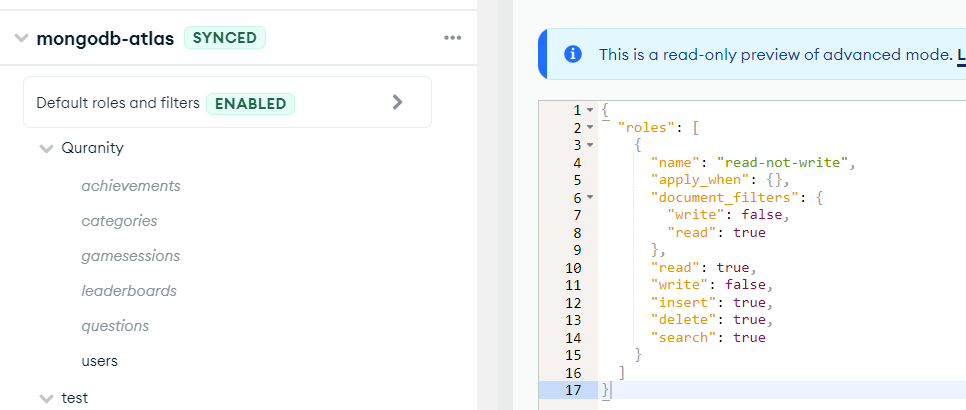The width and height of the screenshot is (966, 410).
Task: Fold the JSON block at line 1
Action: coord(590,109)
